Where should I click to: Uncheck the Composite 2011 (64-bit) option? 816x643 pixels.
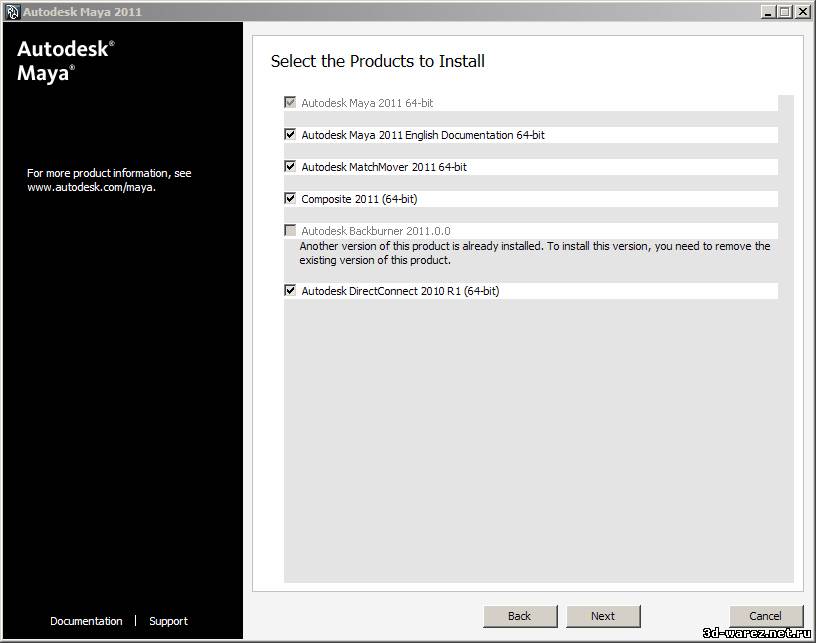click(290, 198)
